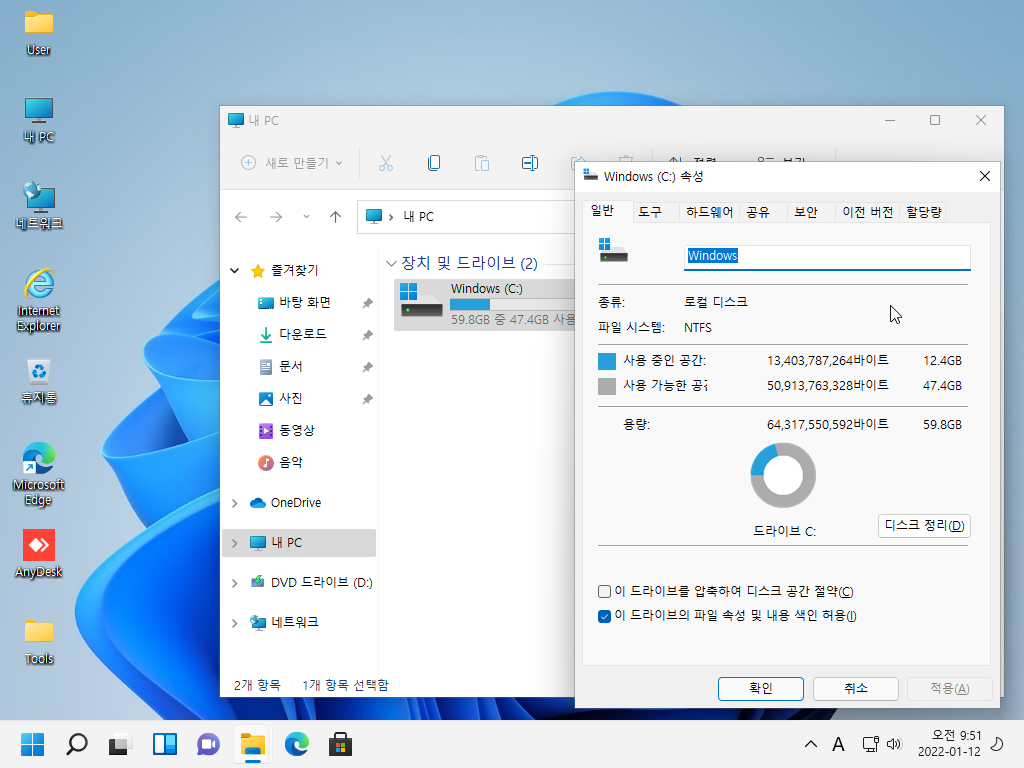Expand DVD 드라이브 (D:) node

click(234, 583)
